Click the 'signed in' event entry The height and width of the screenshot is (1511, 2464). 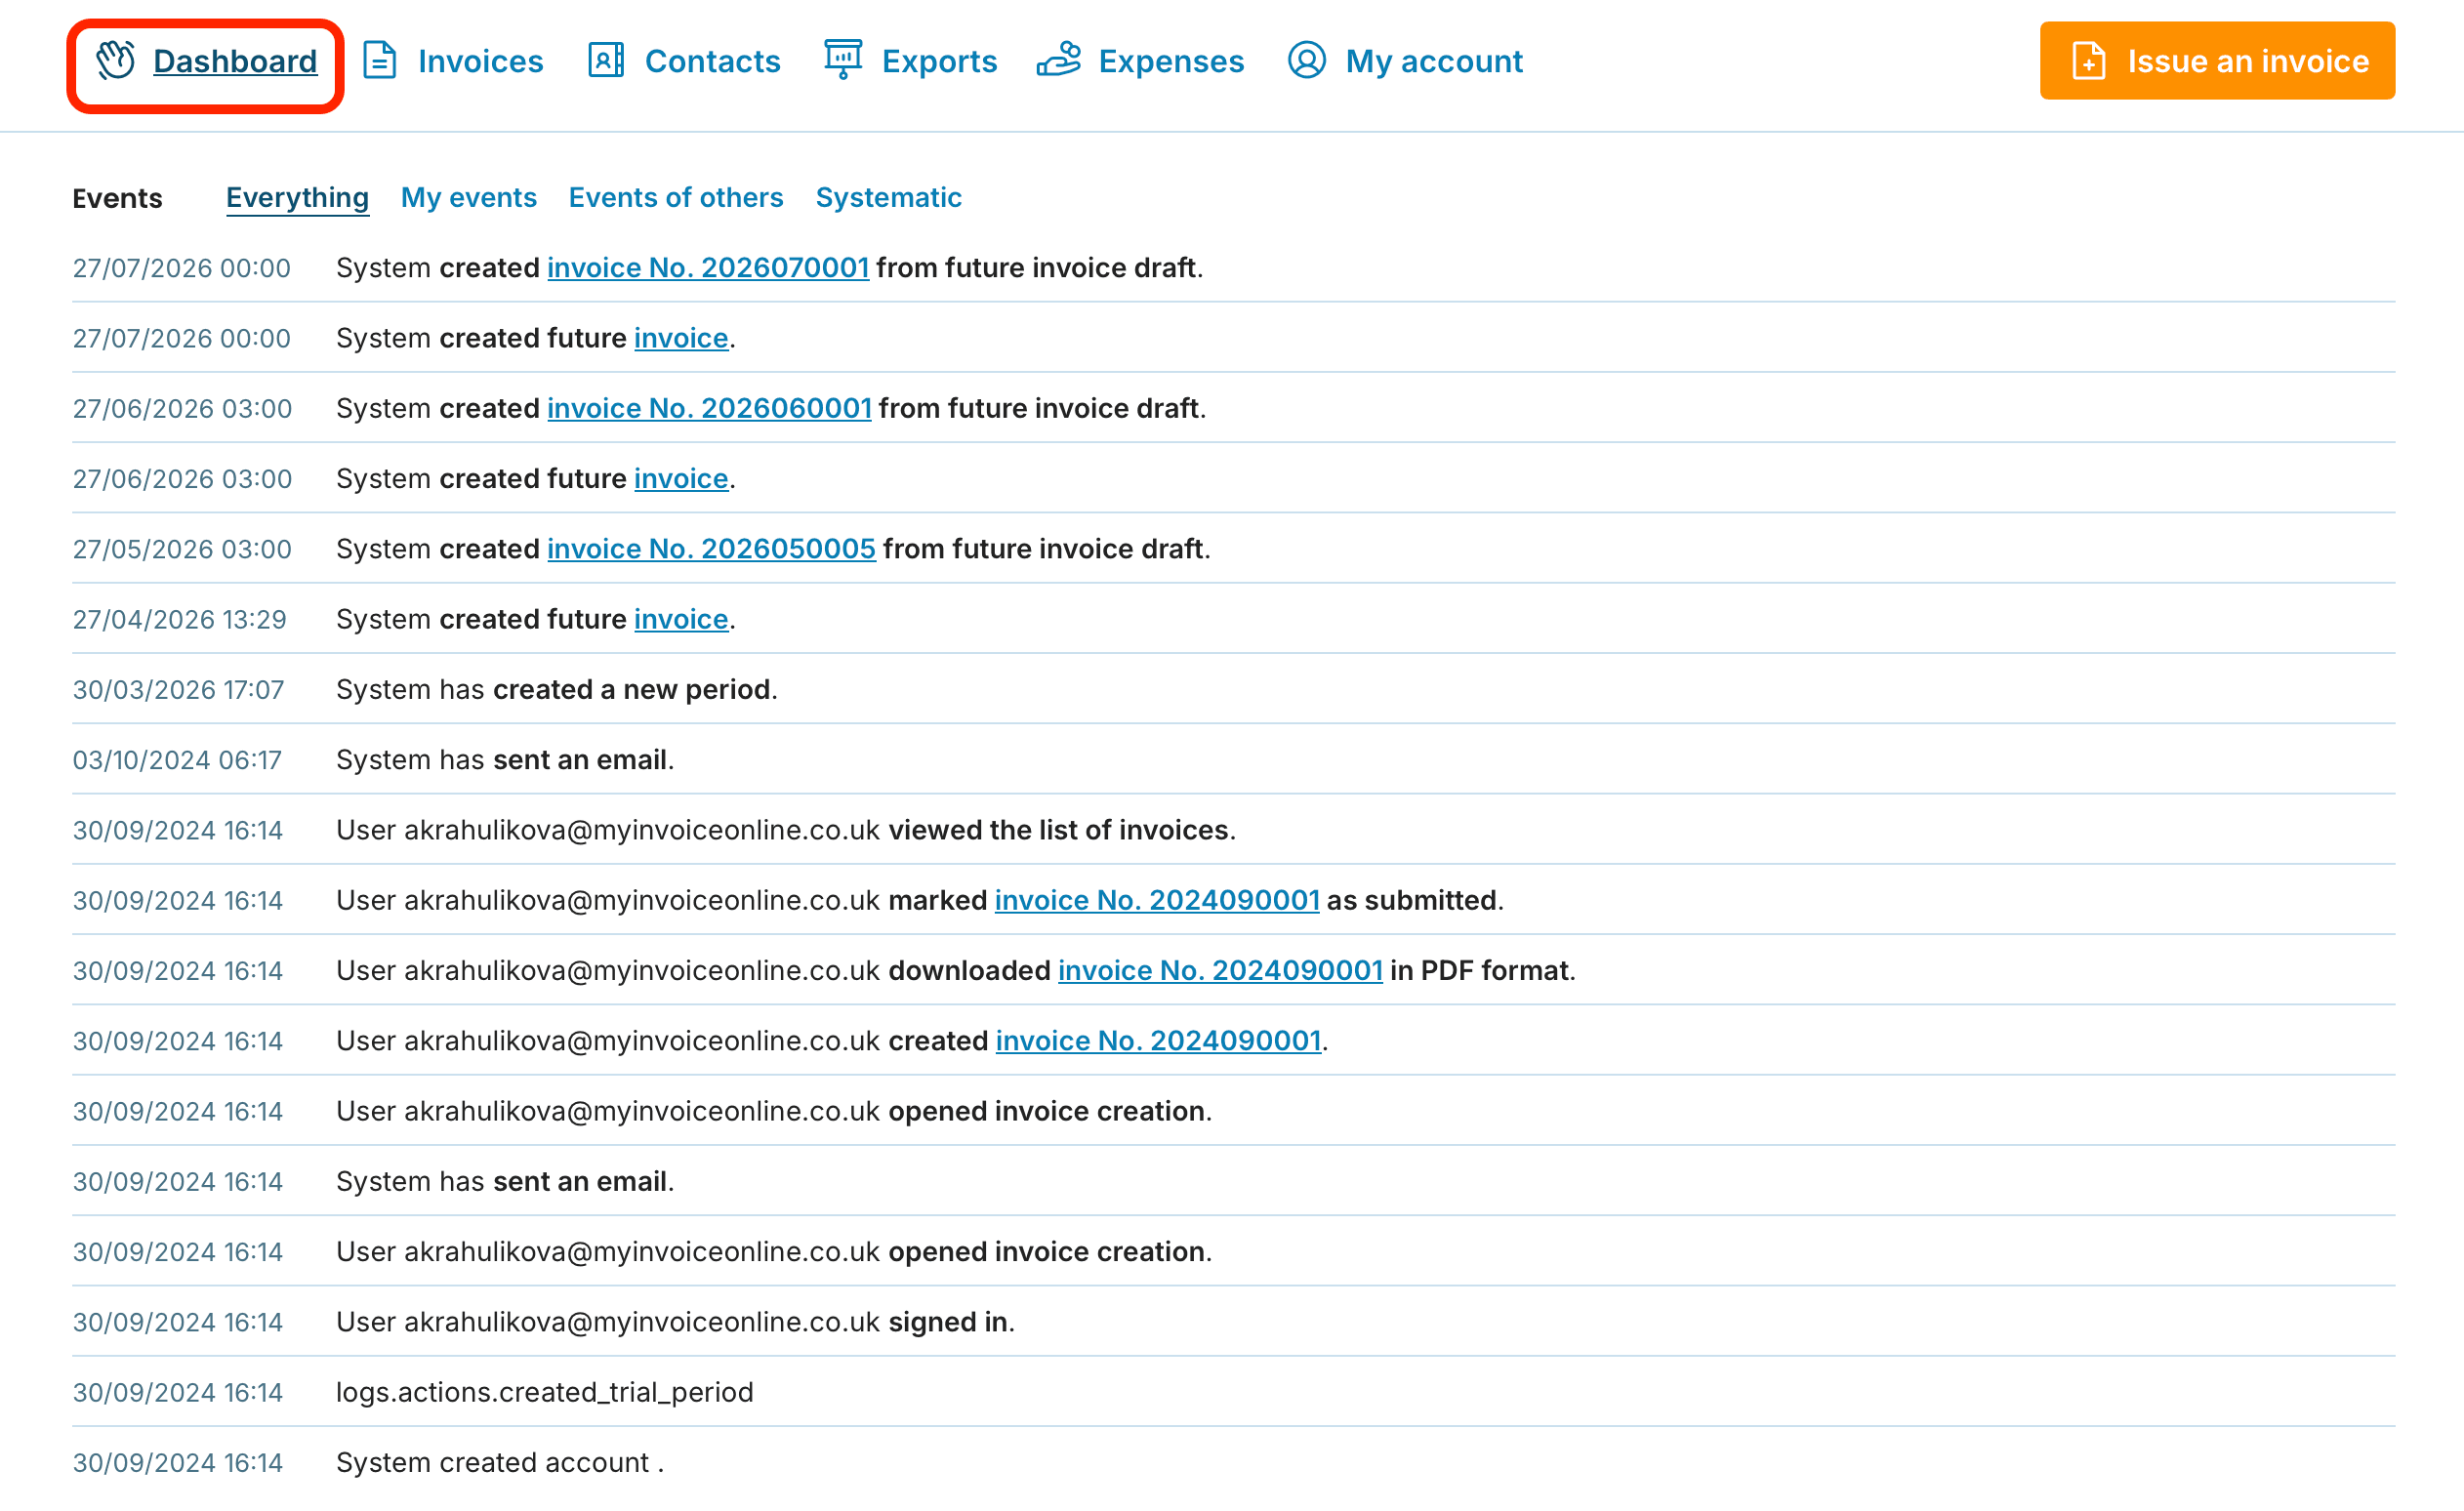[x=676, y=1322]
